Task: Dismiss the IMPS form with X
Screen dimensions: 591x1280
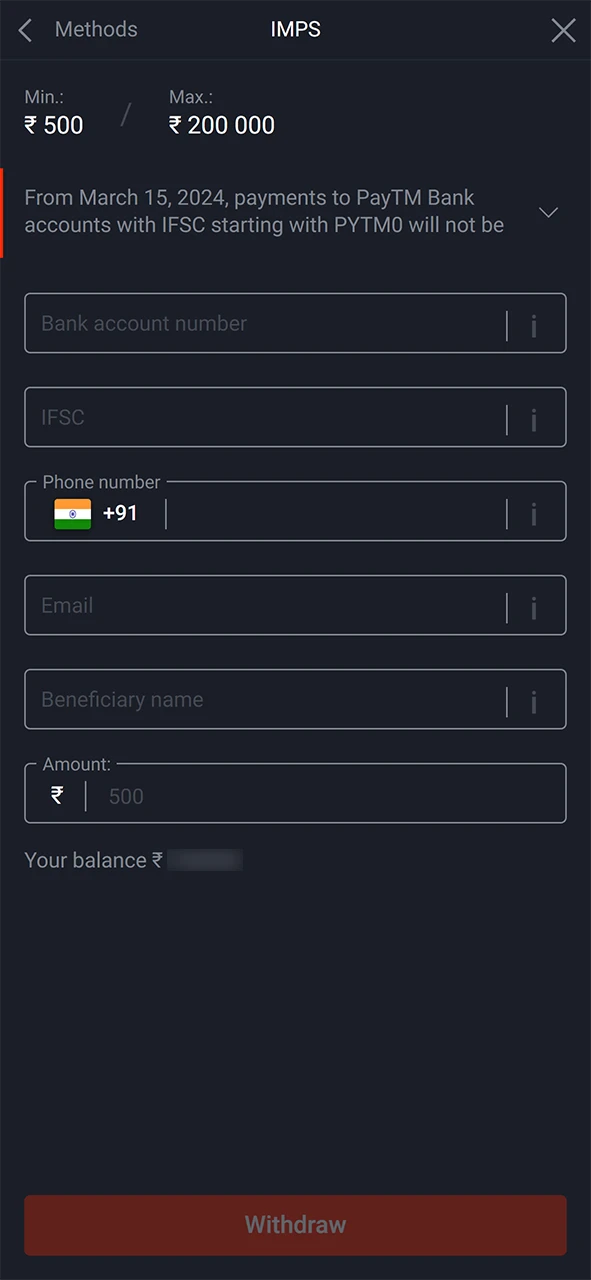Action: [x=563, y=30]
